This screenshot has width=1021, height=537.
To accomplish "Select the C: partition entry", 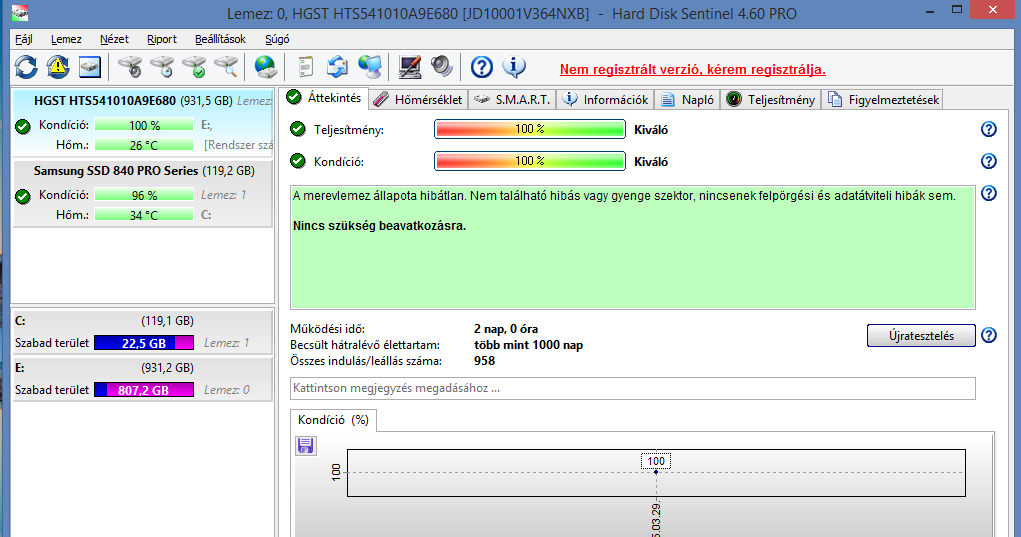I will point(142,332).
